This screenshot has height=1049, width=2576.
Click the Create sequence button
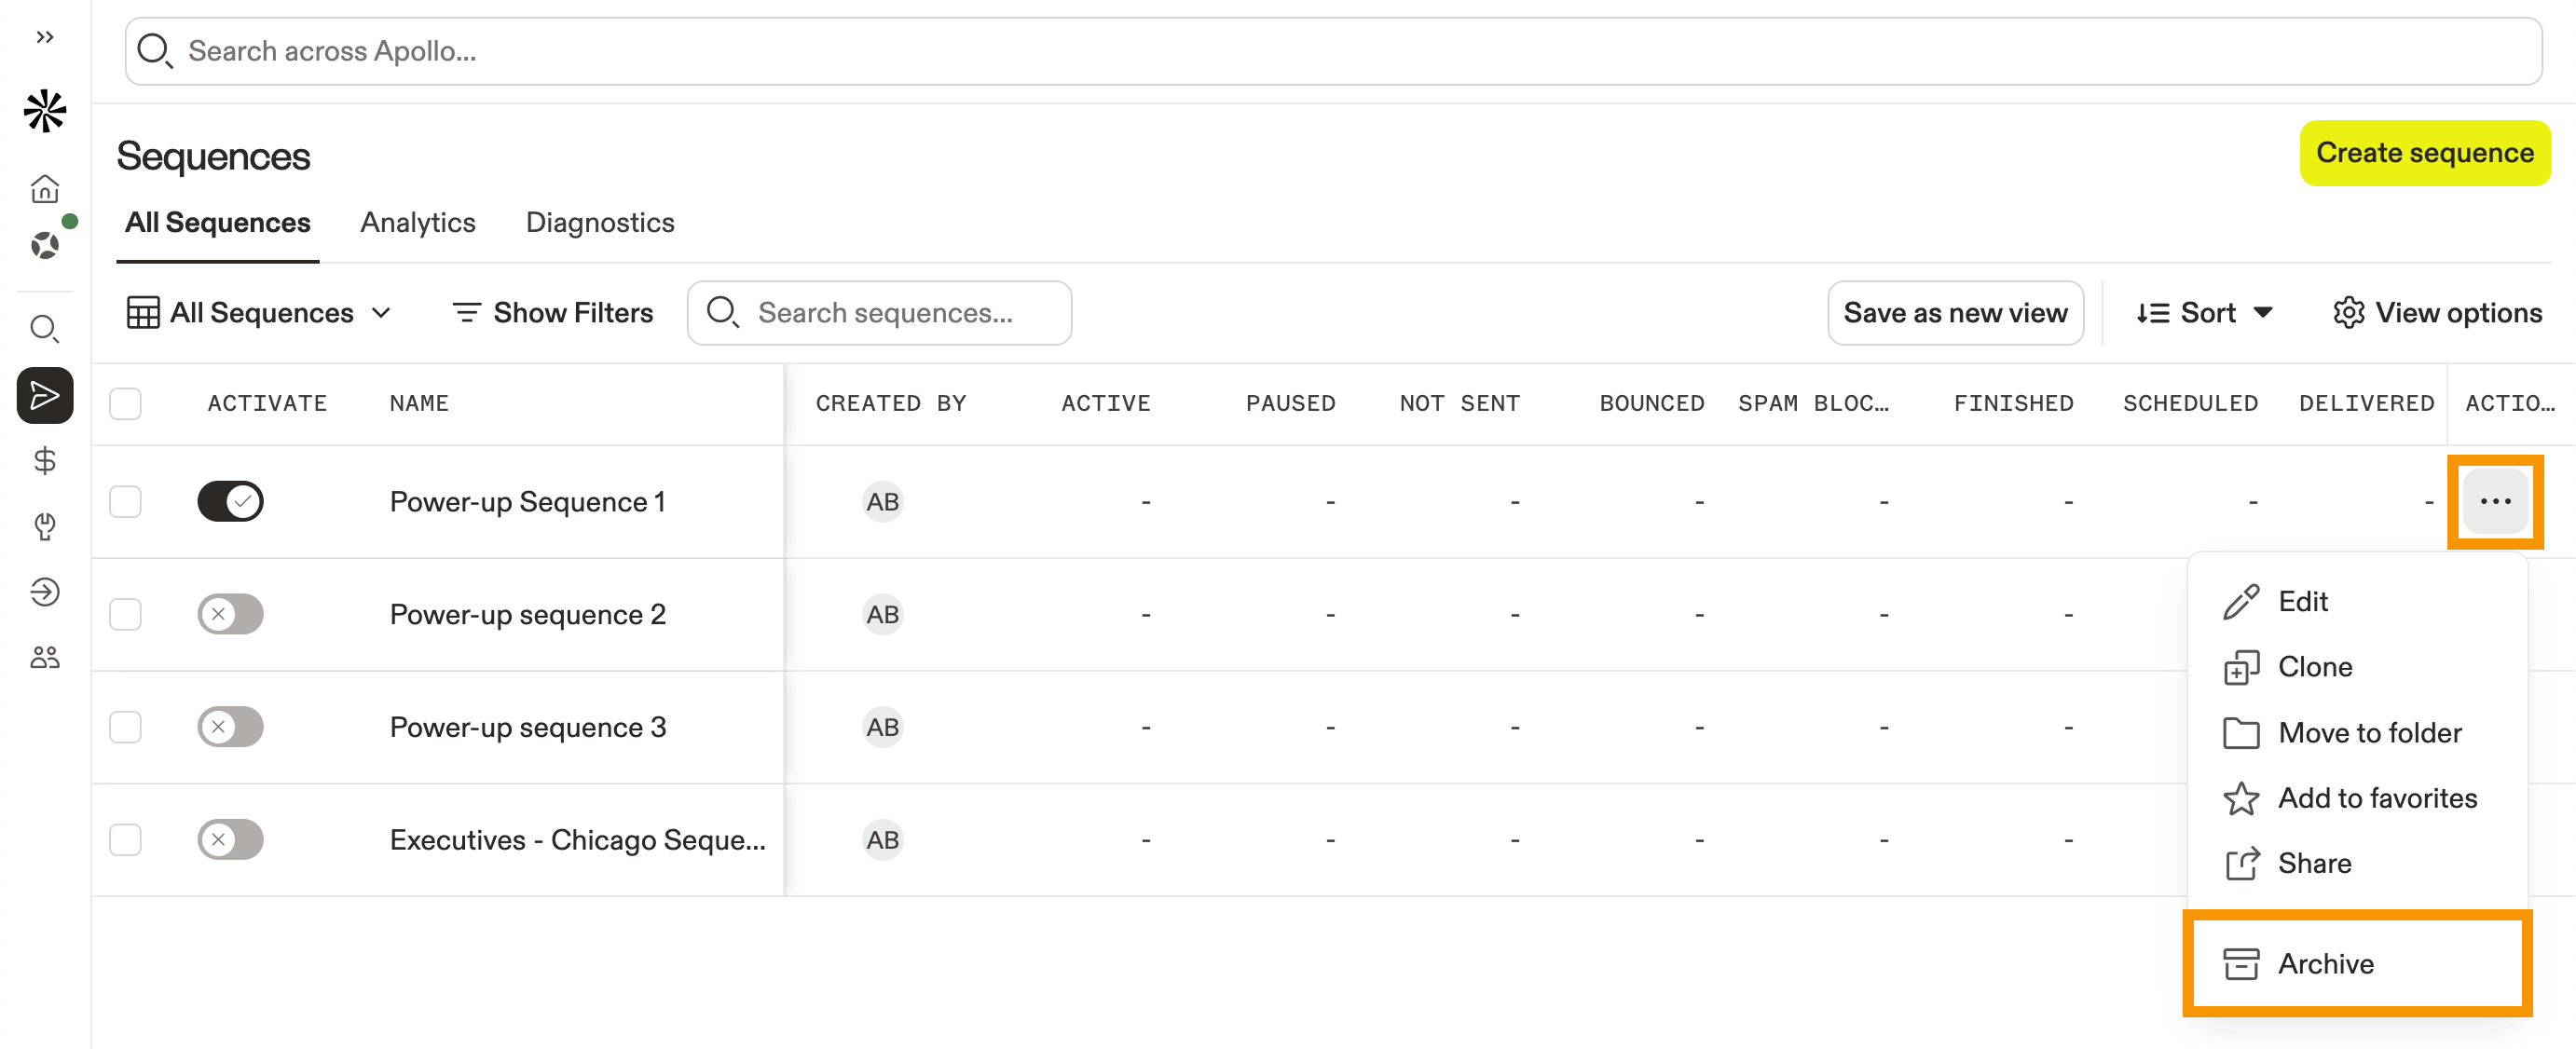tap(2424, 153)
